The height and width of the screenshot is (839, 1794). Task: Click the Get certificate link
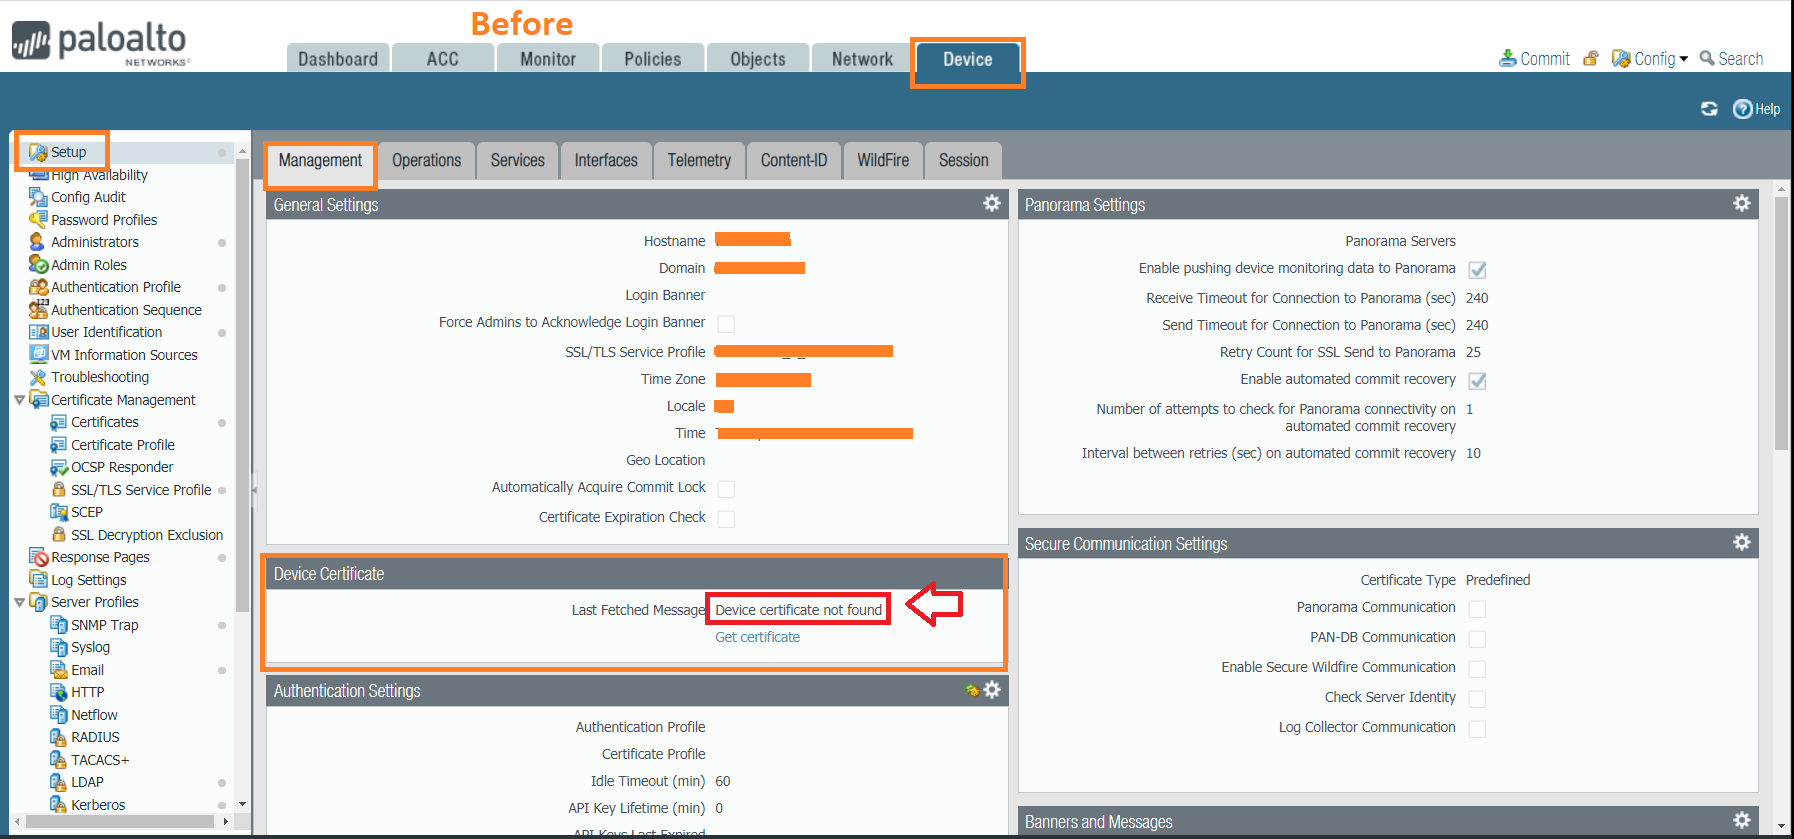pyautogui.click(x=757, y=637)
